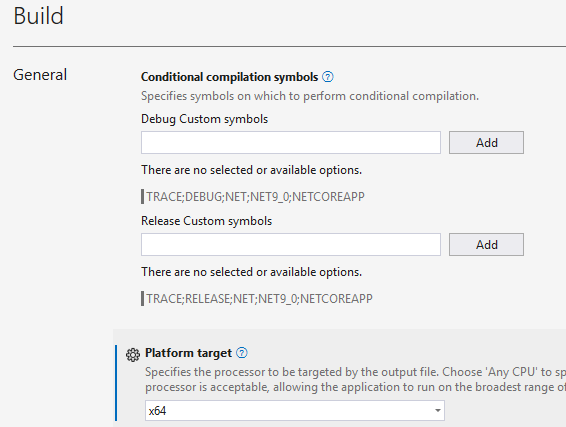566x427 pixels.
Task: Click the Conditional compilation symbols heading
Action: point(230,77)
